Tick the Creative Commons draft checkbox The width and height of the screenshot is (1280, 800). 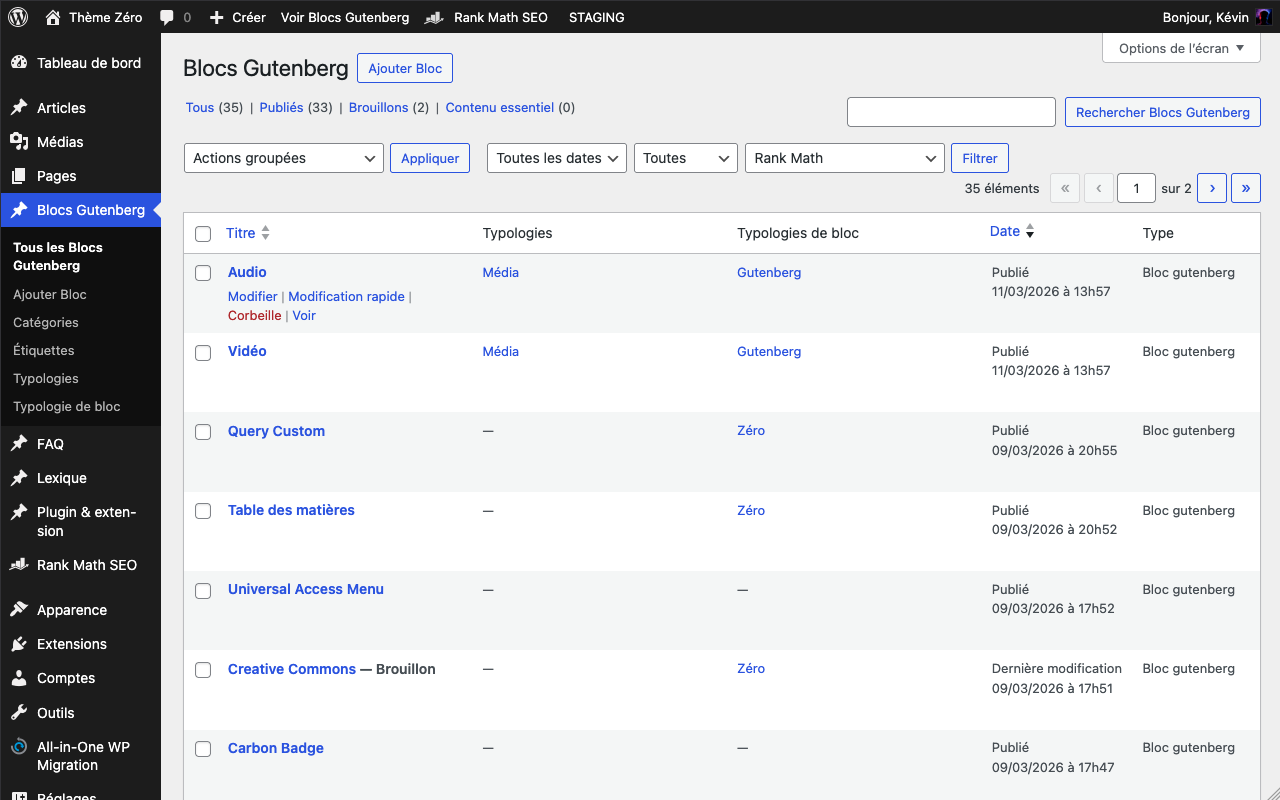point(203,670)
